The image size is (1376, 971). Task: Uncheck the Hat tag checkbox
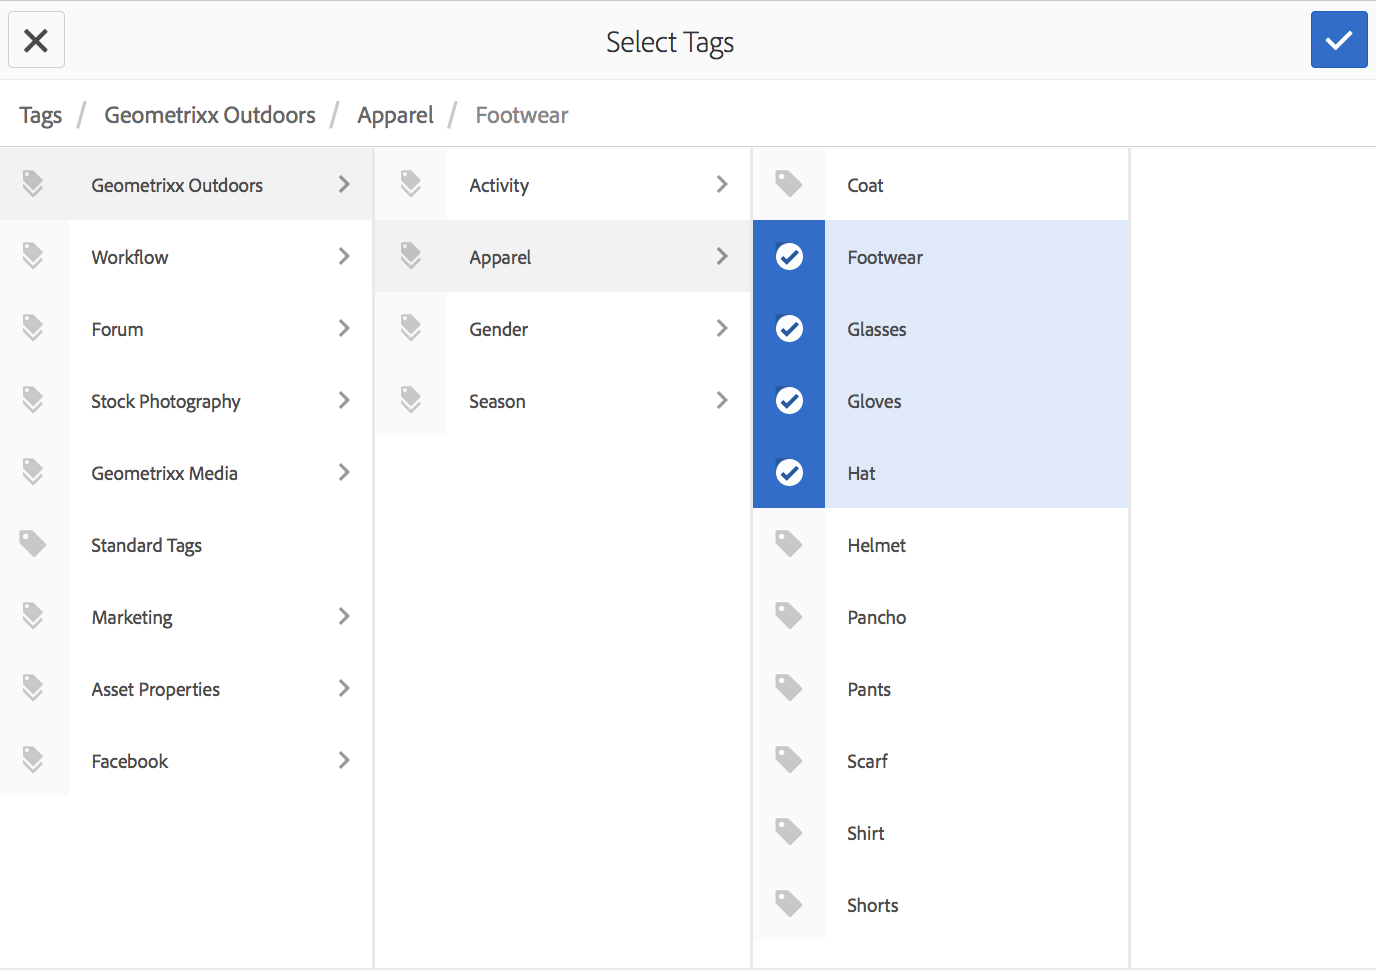click(x=789, y=473)
